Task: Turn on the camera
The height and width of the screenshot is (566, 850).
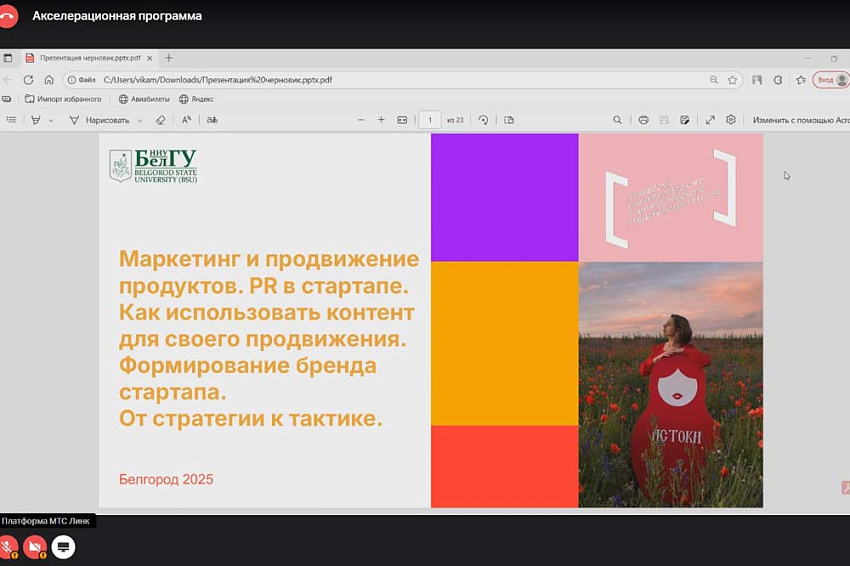Action: 35,547
